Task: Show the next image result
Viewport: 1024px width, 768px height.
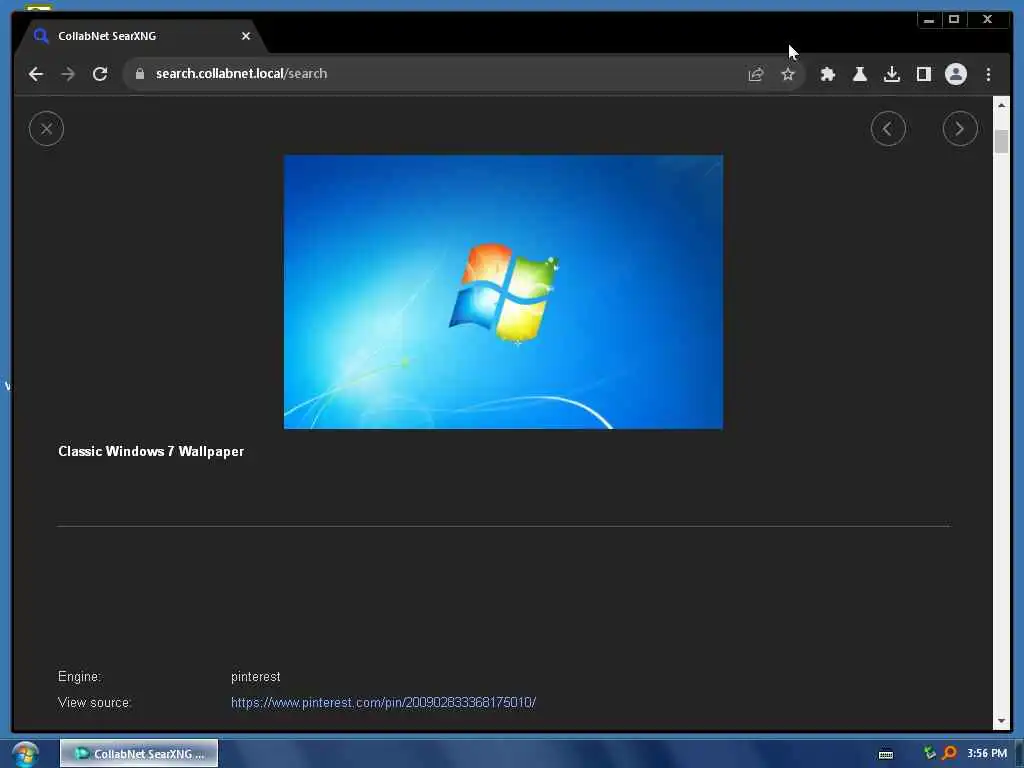Action: pyautogui.click(x=960, y=129)
